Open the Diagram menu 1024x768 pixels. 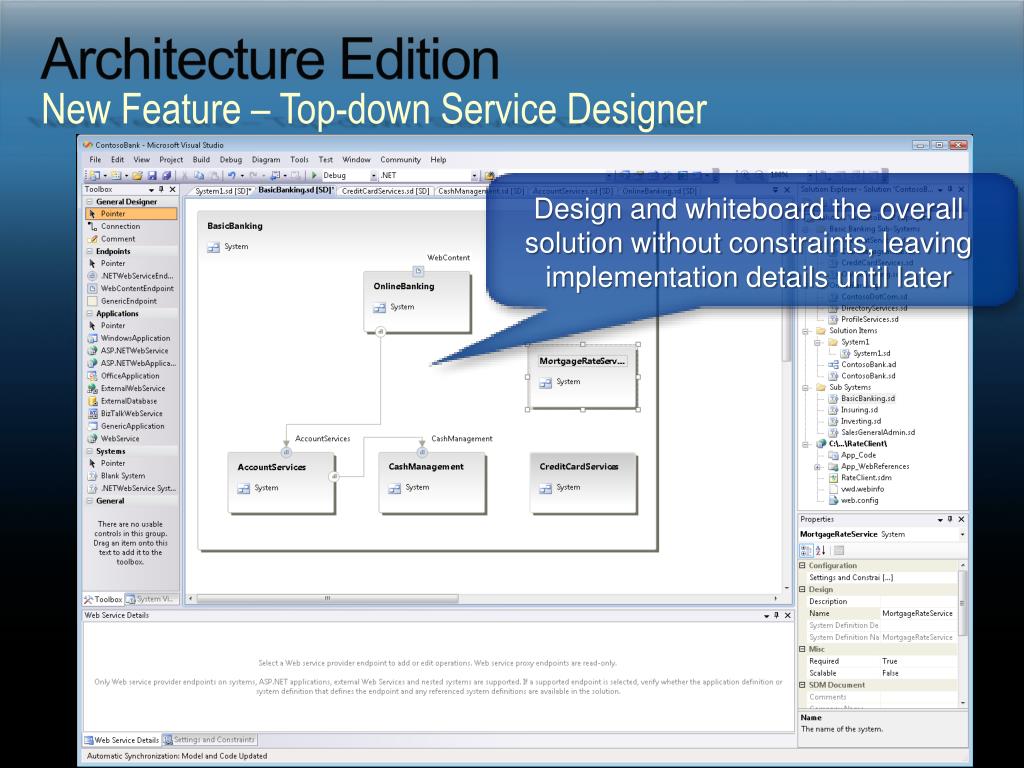(266, 159)
